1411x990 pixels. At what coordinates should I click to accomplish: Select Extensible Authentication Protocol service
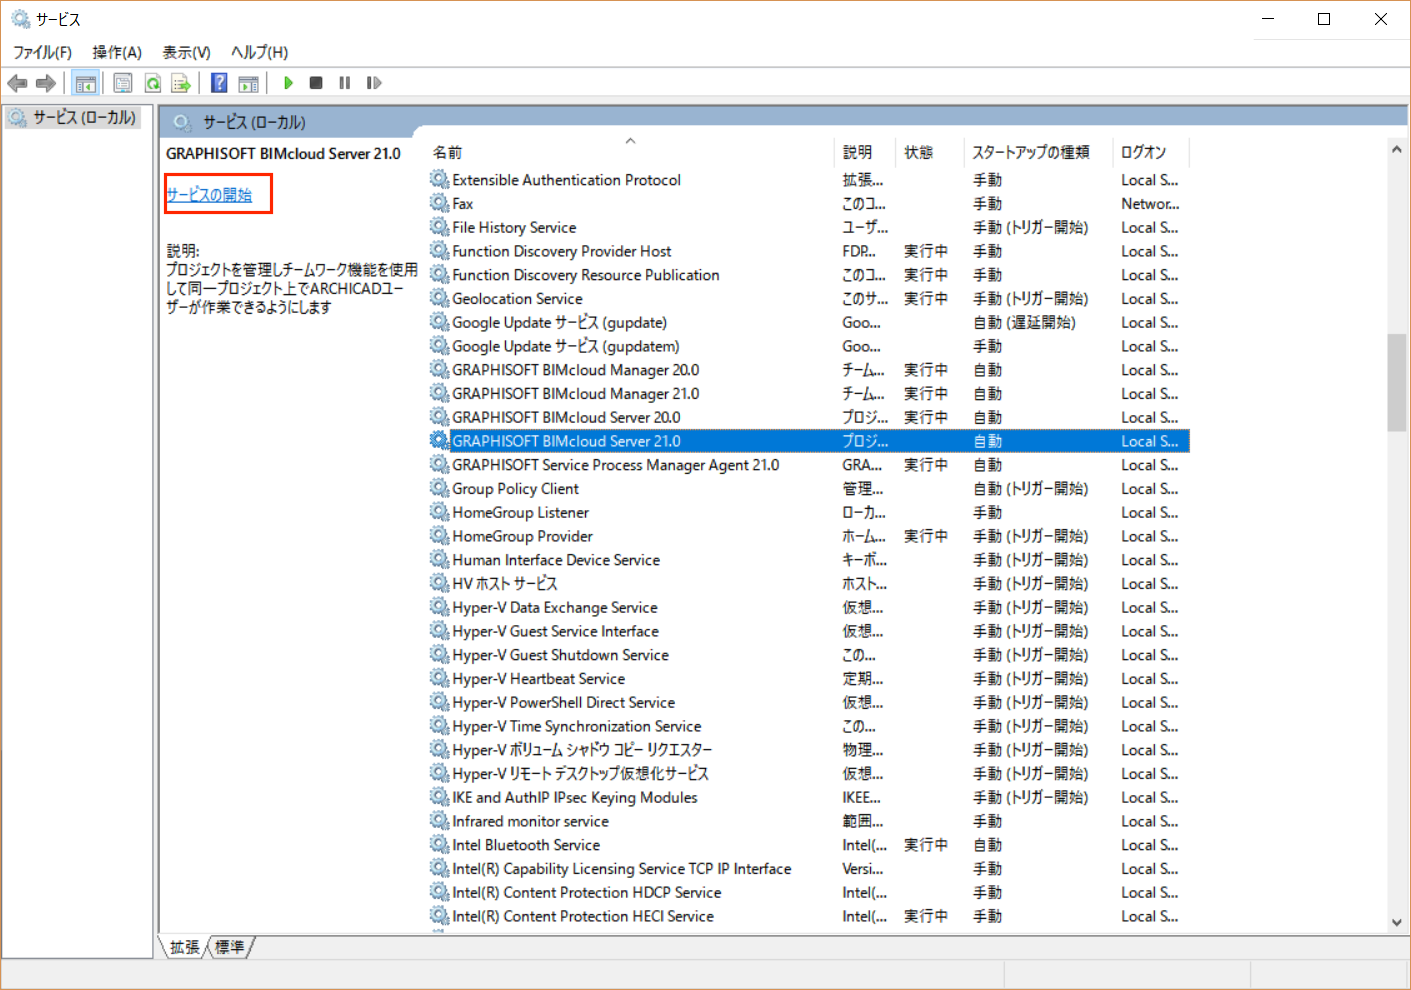tap(809, 180)
